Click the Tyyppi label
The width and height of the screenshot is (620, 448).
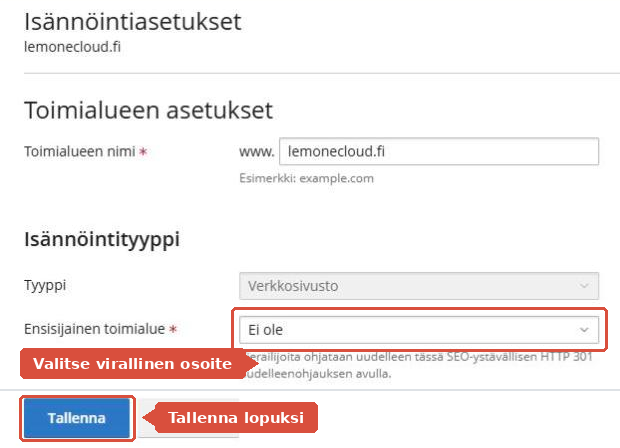click(45, 285)
